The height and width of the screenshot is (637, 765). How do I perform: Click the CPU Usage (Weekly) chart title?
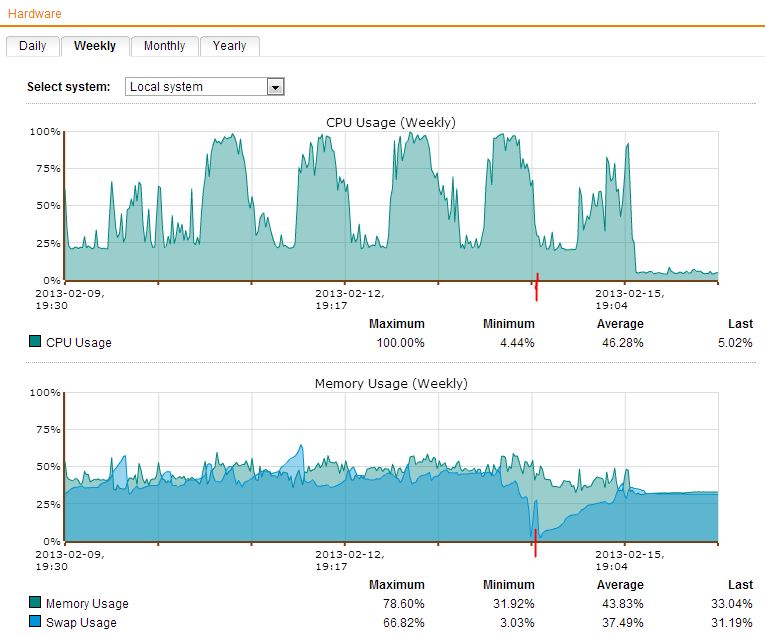click(390, 122)
